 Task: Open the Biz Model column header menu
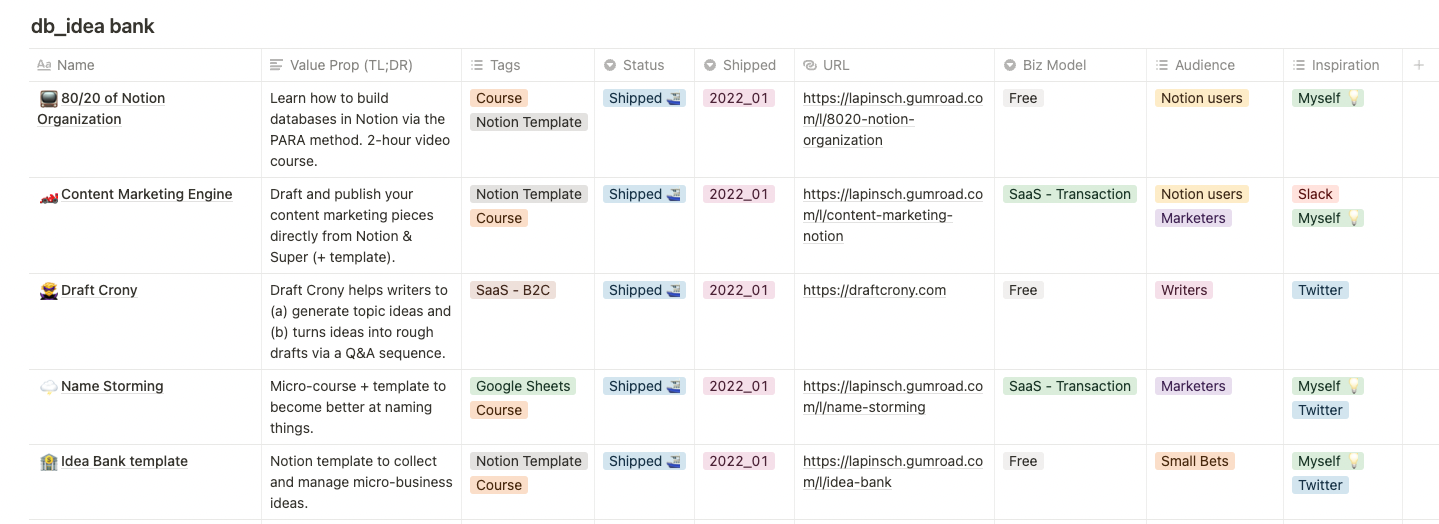point(1054,65)
